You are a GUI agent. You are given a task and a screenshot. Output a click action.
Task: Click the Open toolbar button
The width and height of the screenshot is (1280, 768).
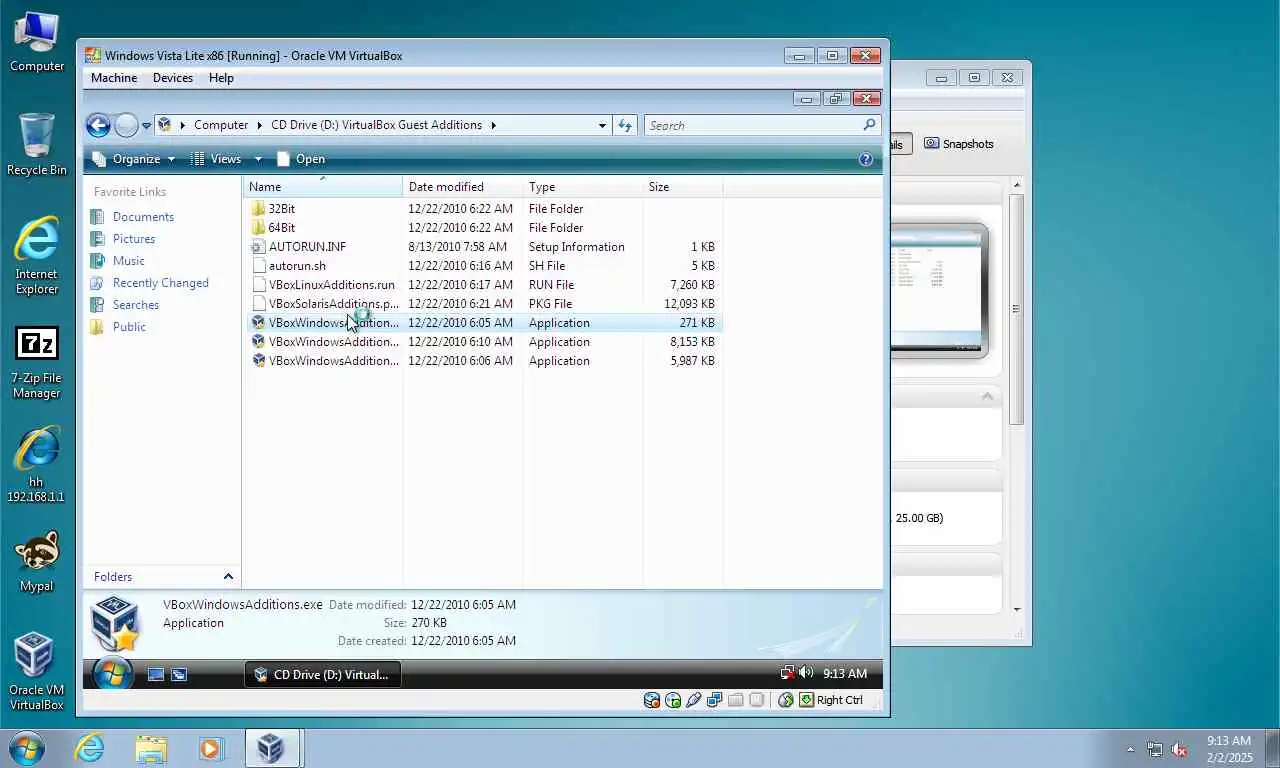(301, 159)
